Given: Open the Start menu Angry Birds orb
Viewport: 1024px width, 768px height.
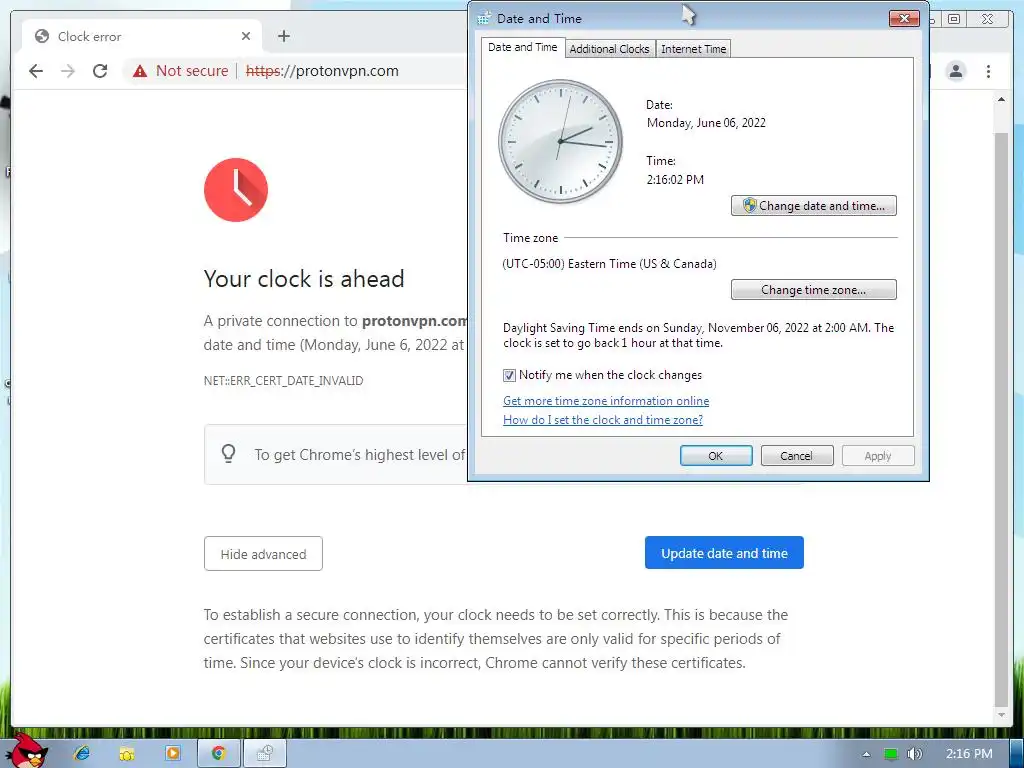Looking at the screenshot, I should click(29, 751).
